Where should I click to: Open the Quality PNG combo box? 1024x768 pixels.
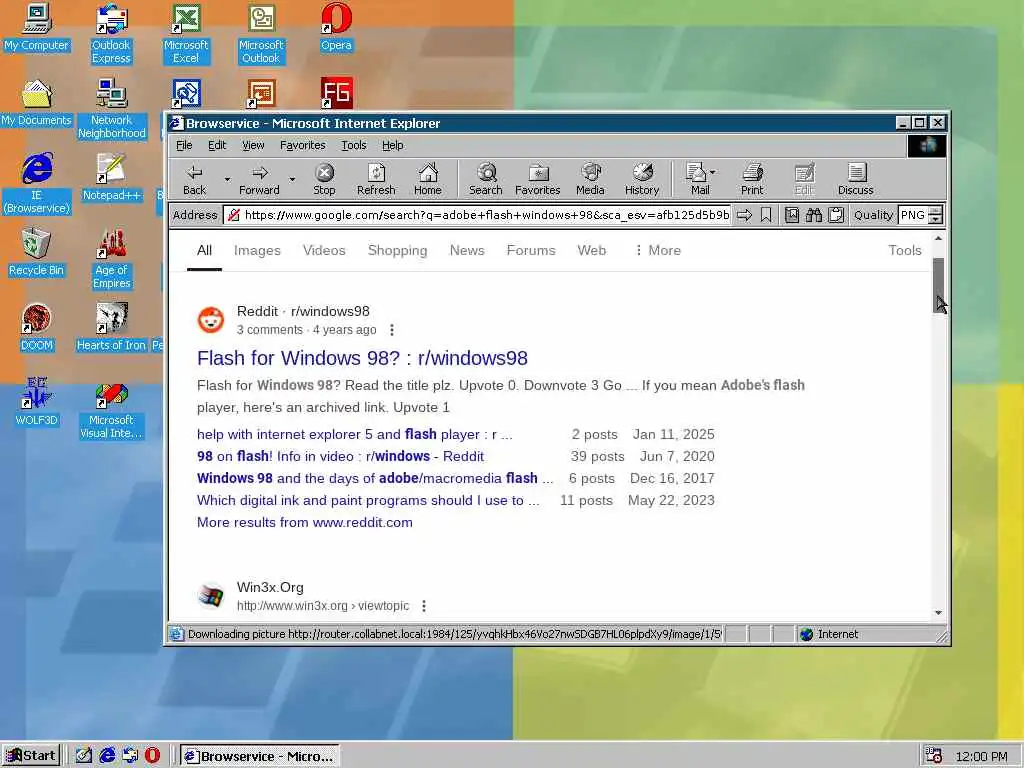click(x=921, y=215)
